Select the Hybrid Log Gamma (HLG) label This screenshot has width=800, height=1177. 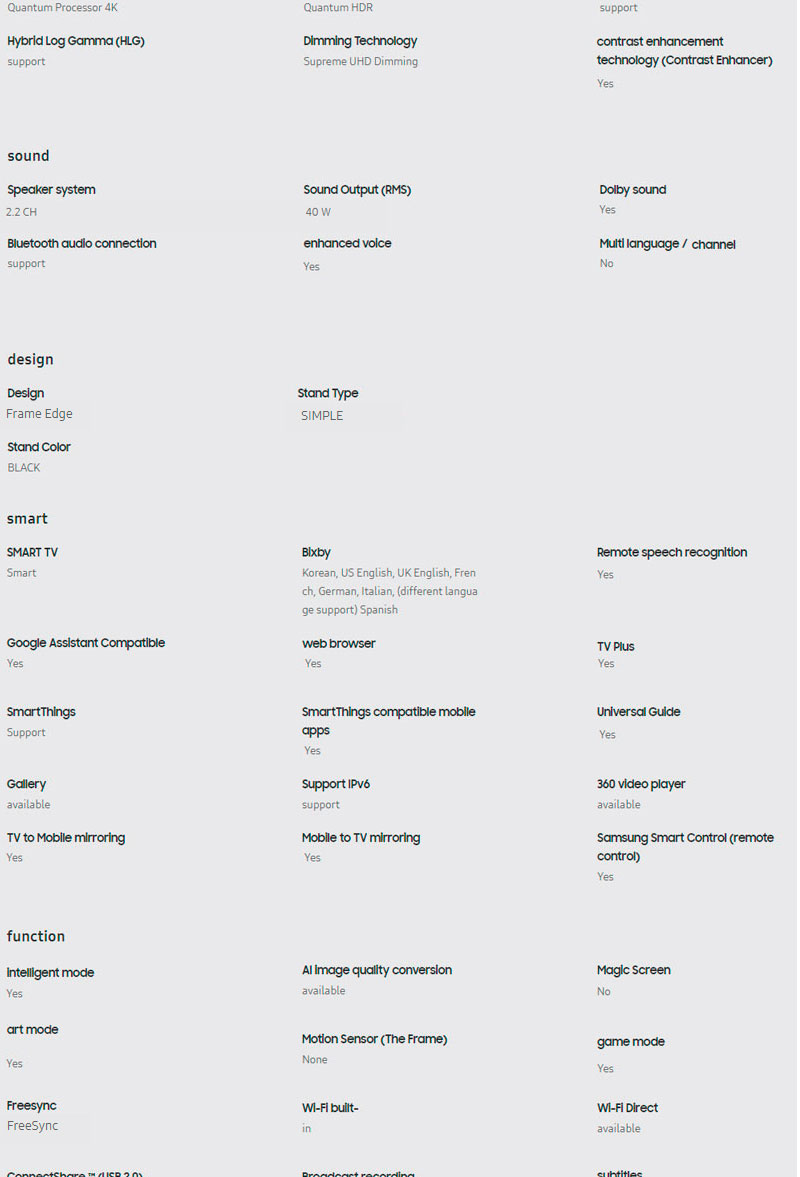[x=76, y=41]
